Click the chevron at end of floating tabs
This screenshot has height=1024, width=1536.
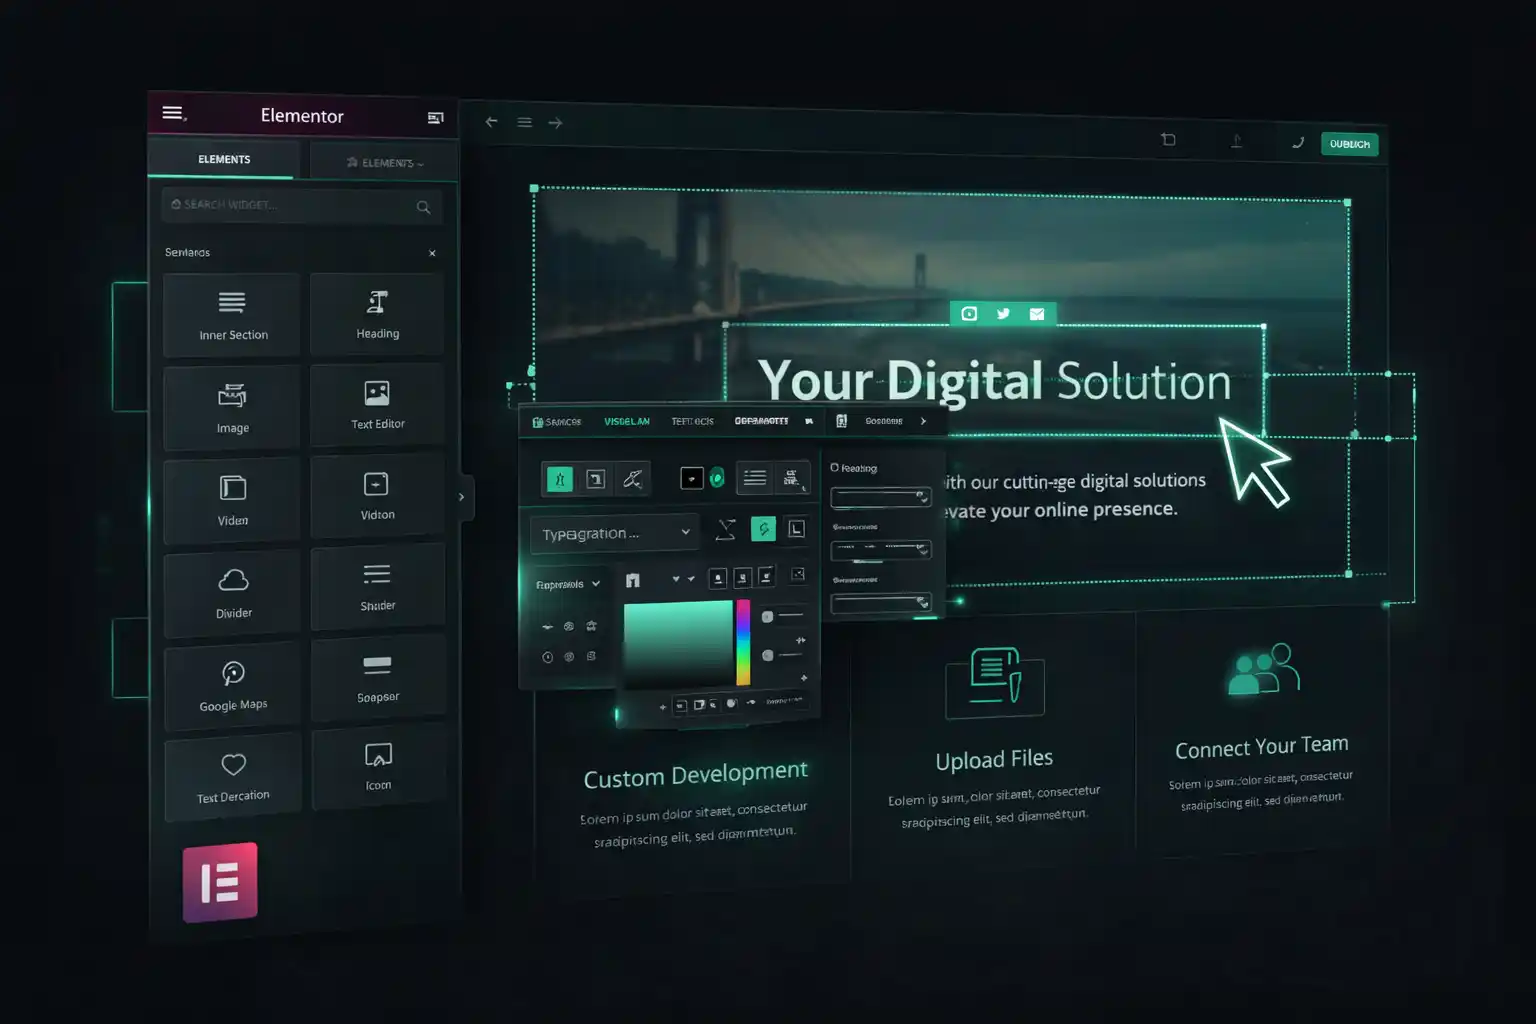point(923,421)
